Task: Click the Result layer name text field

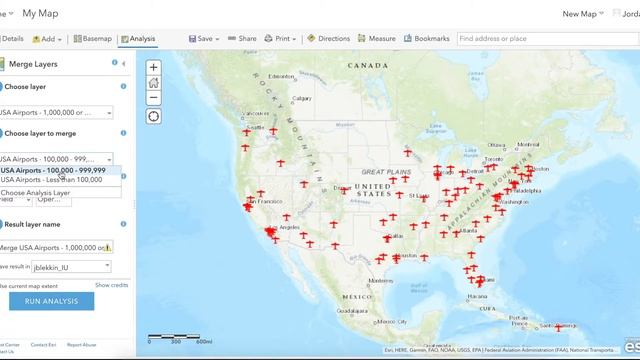Action: tap(56, 247)
